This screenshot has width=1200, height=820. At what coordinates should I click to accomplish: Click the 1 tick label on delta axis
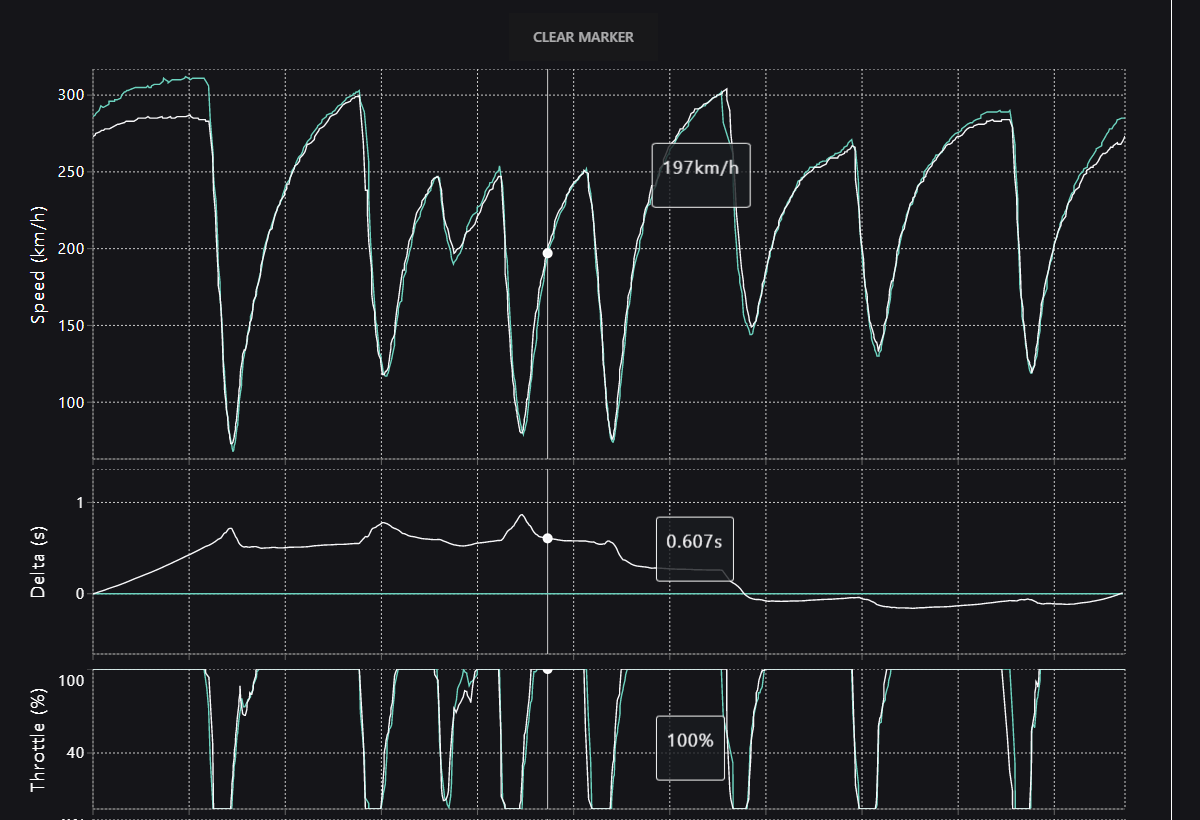pyautogui.click(x=78, y=502)
